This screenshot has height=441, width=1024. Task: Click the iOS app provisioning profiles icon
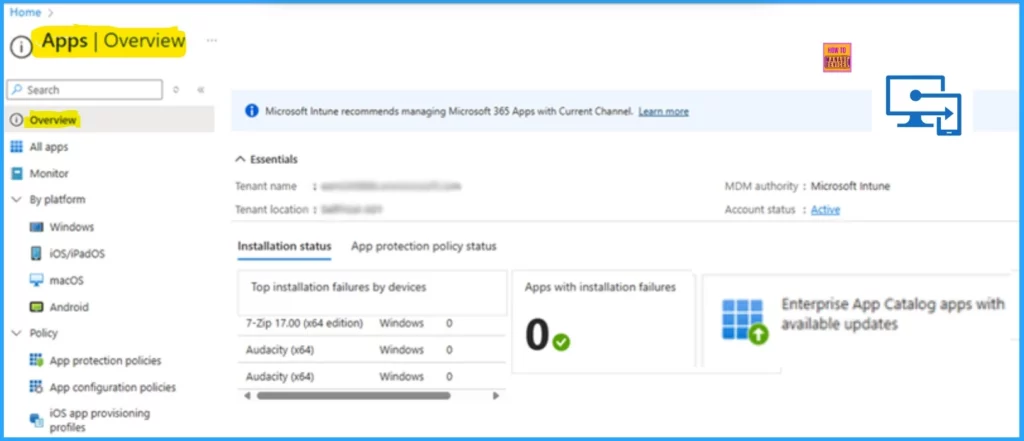pyautogui.click(x=37, y=419)
